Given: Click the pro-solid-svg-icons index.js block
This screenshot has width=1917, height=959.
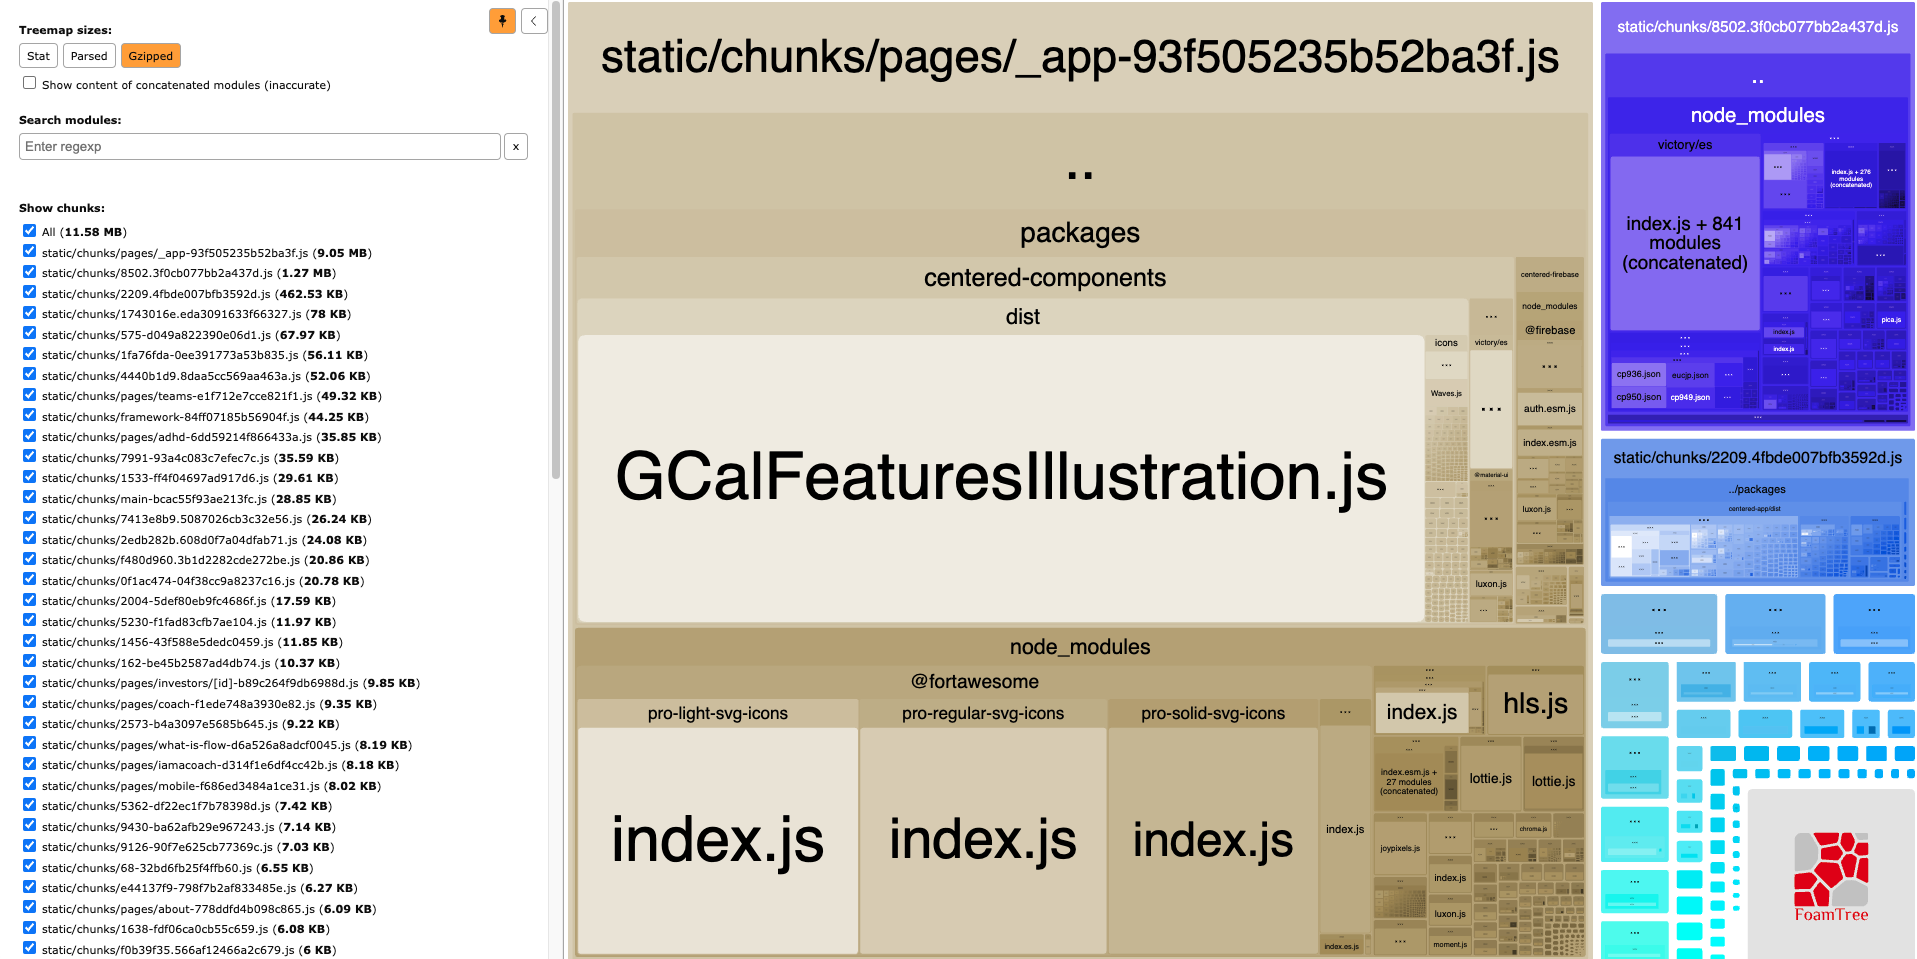Looking at the screenshot, I should (x=1213, y=840).
